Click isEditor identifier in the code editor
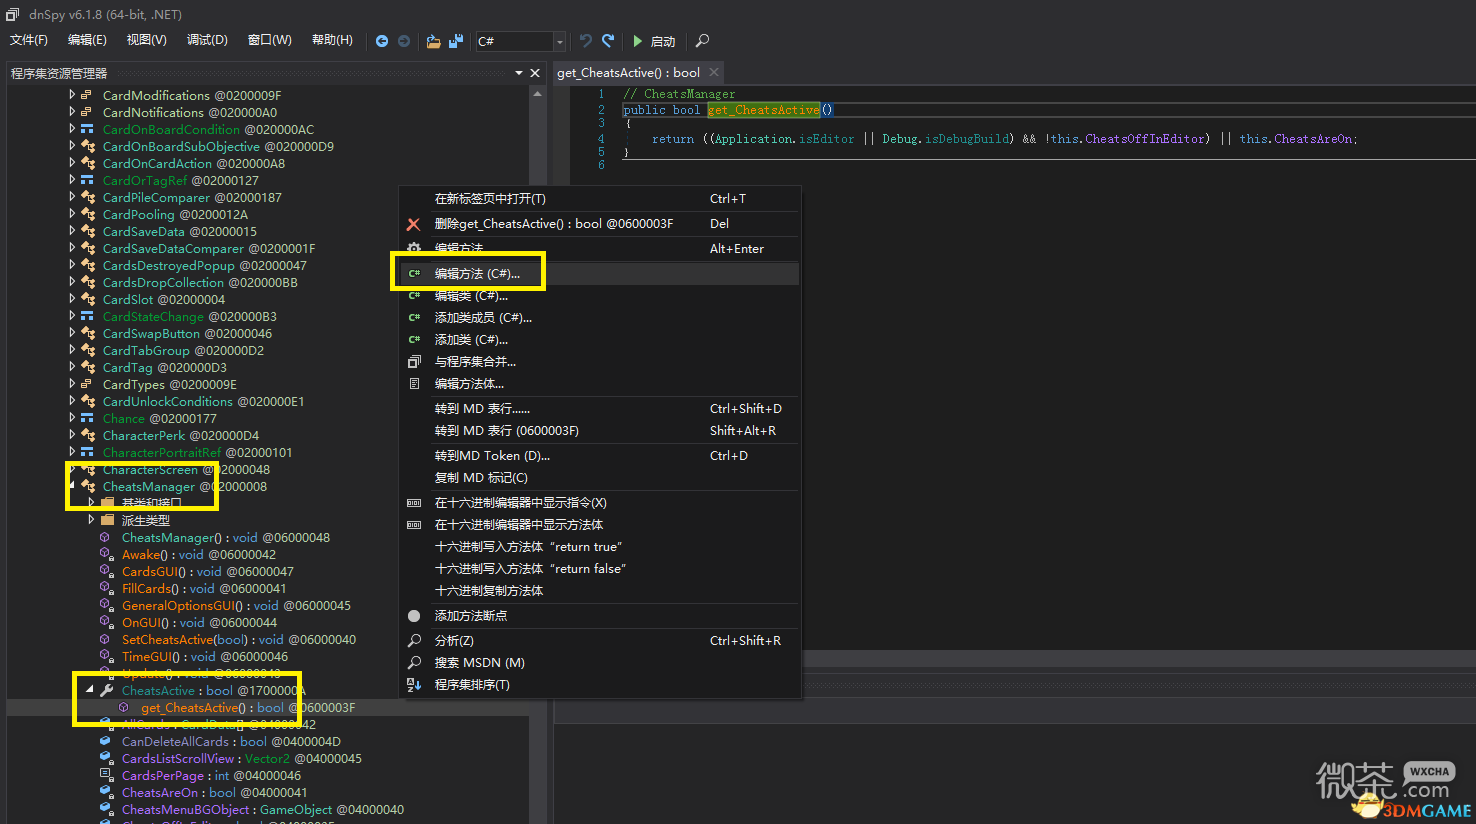 [827, 139]
